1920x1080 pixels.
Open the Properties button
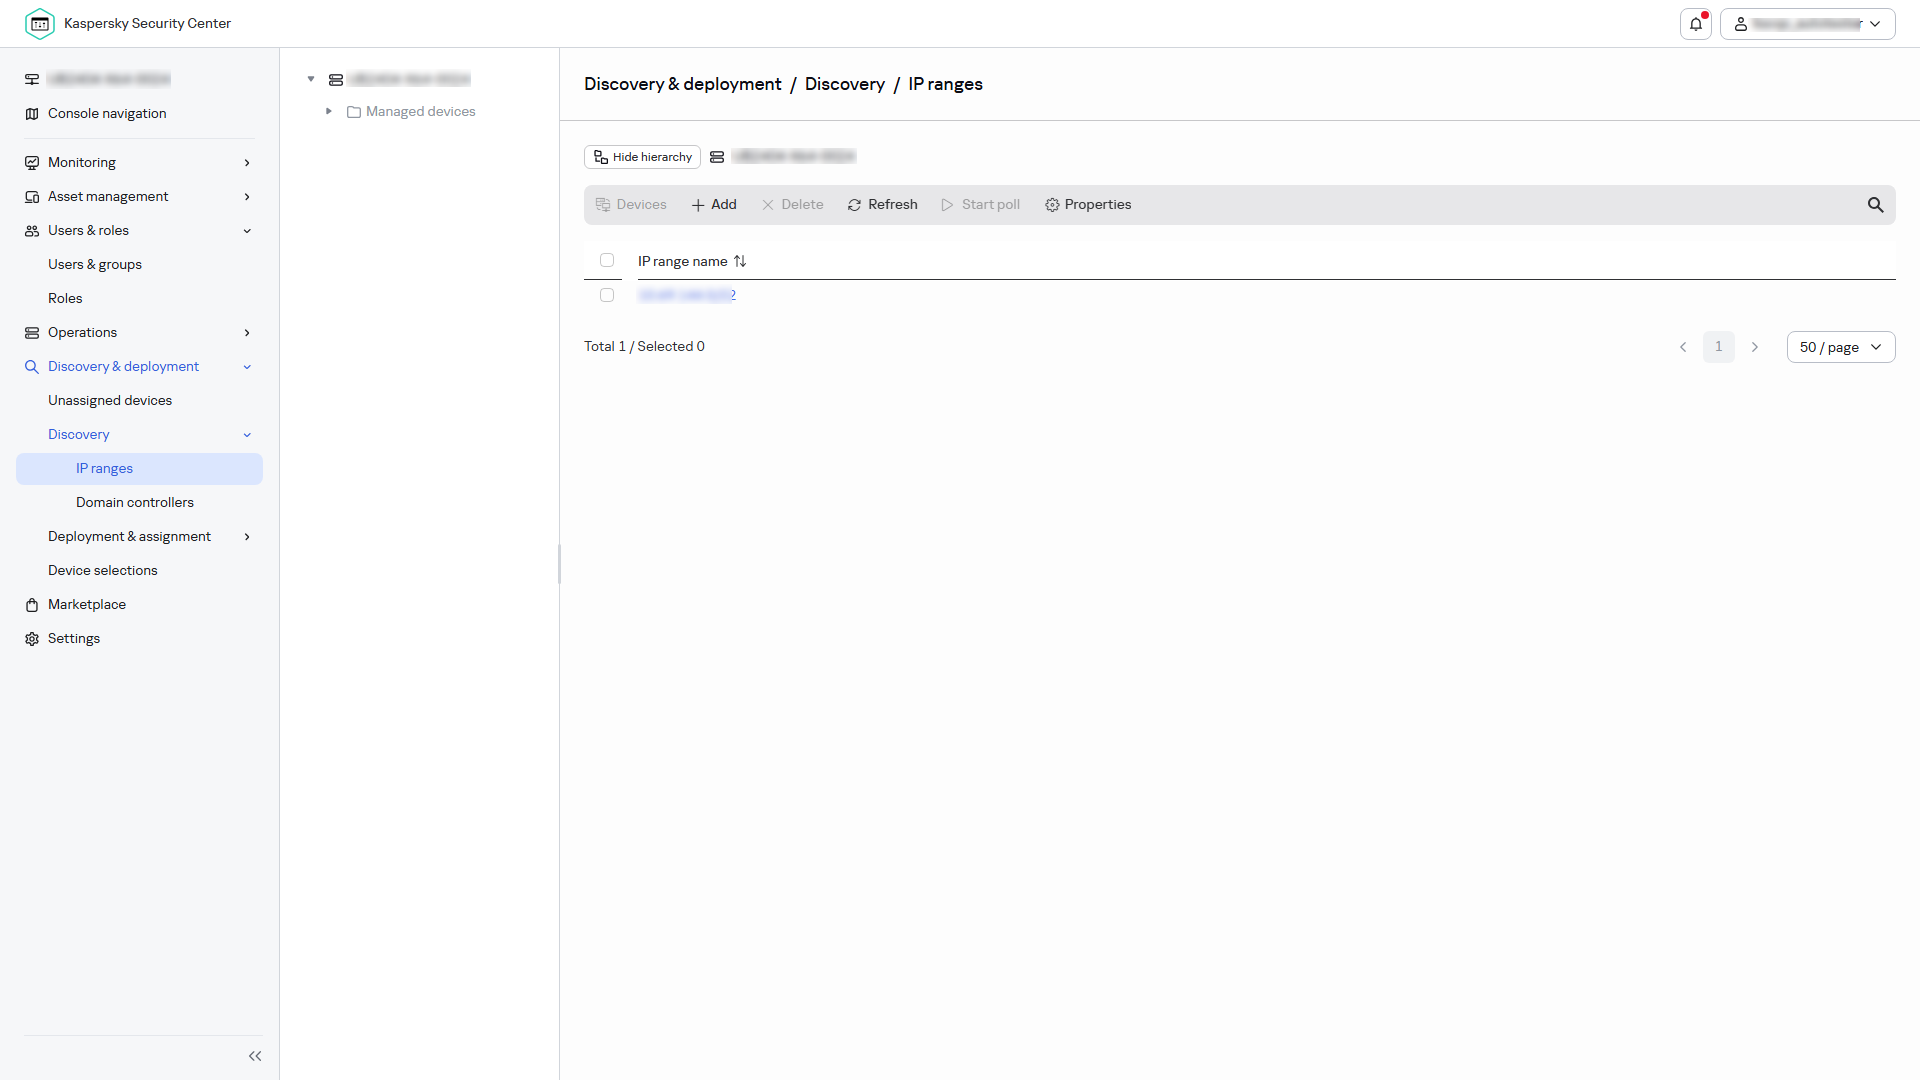(1088, 205)
